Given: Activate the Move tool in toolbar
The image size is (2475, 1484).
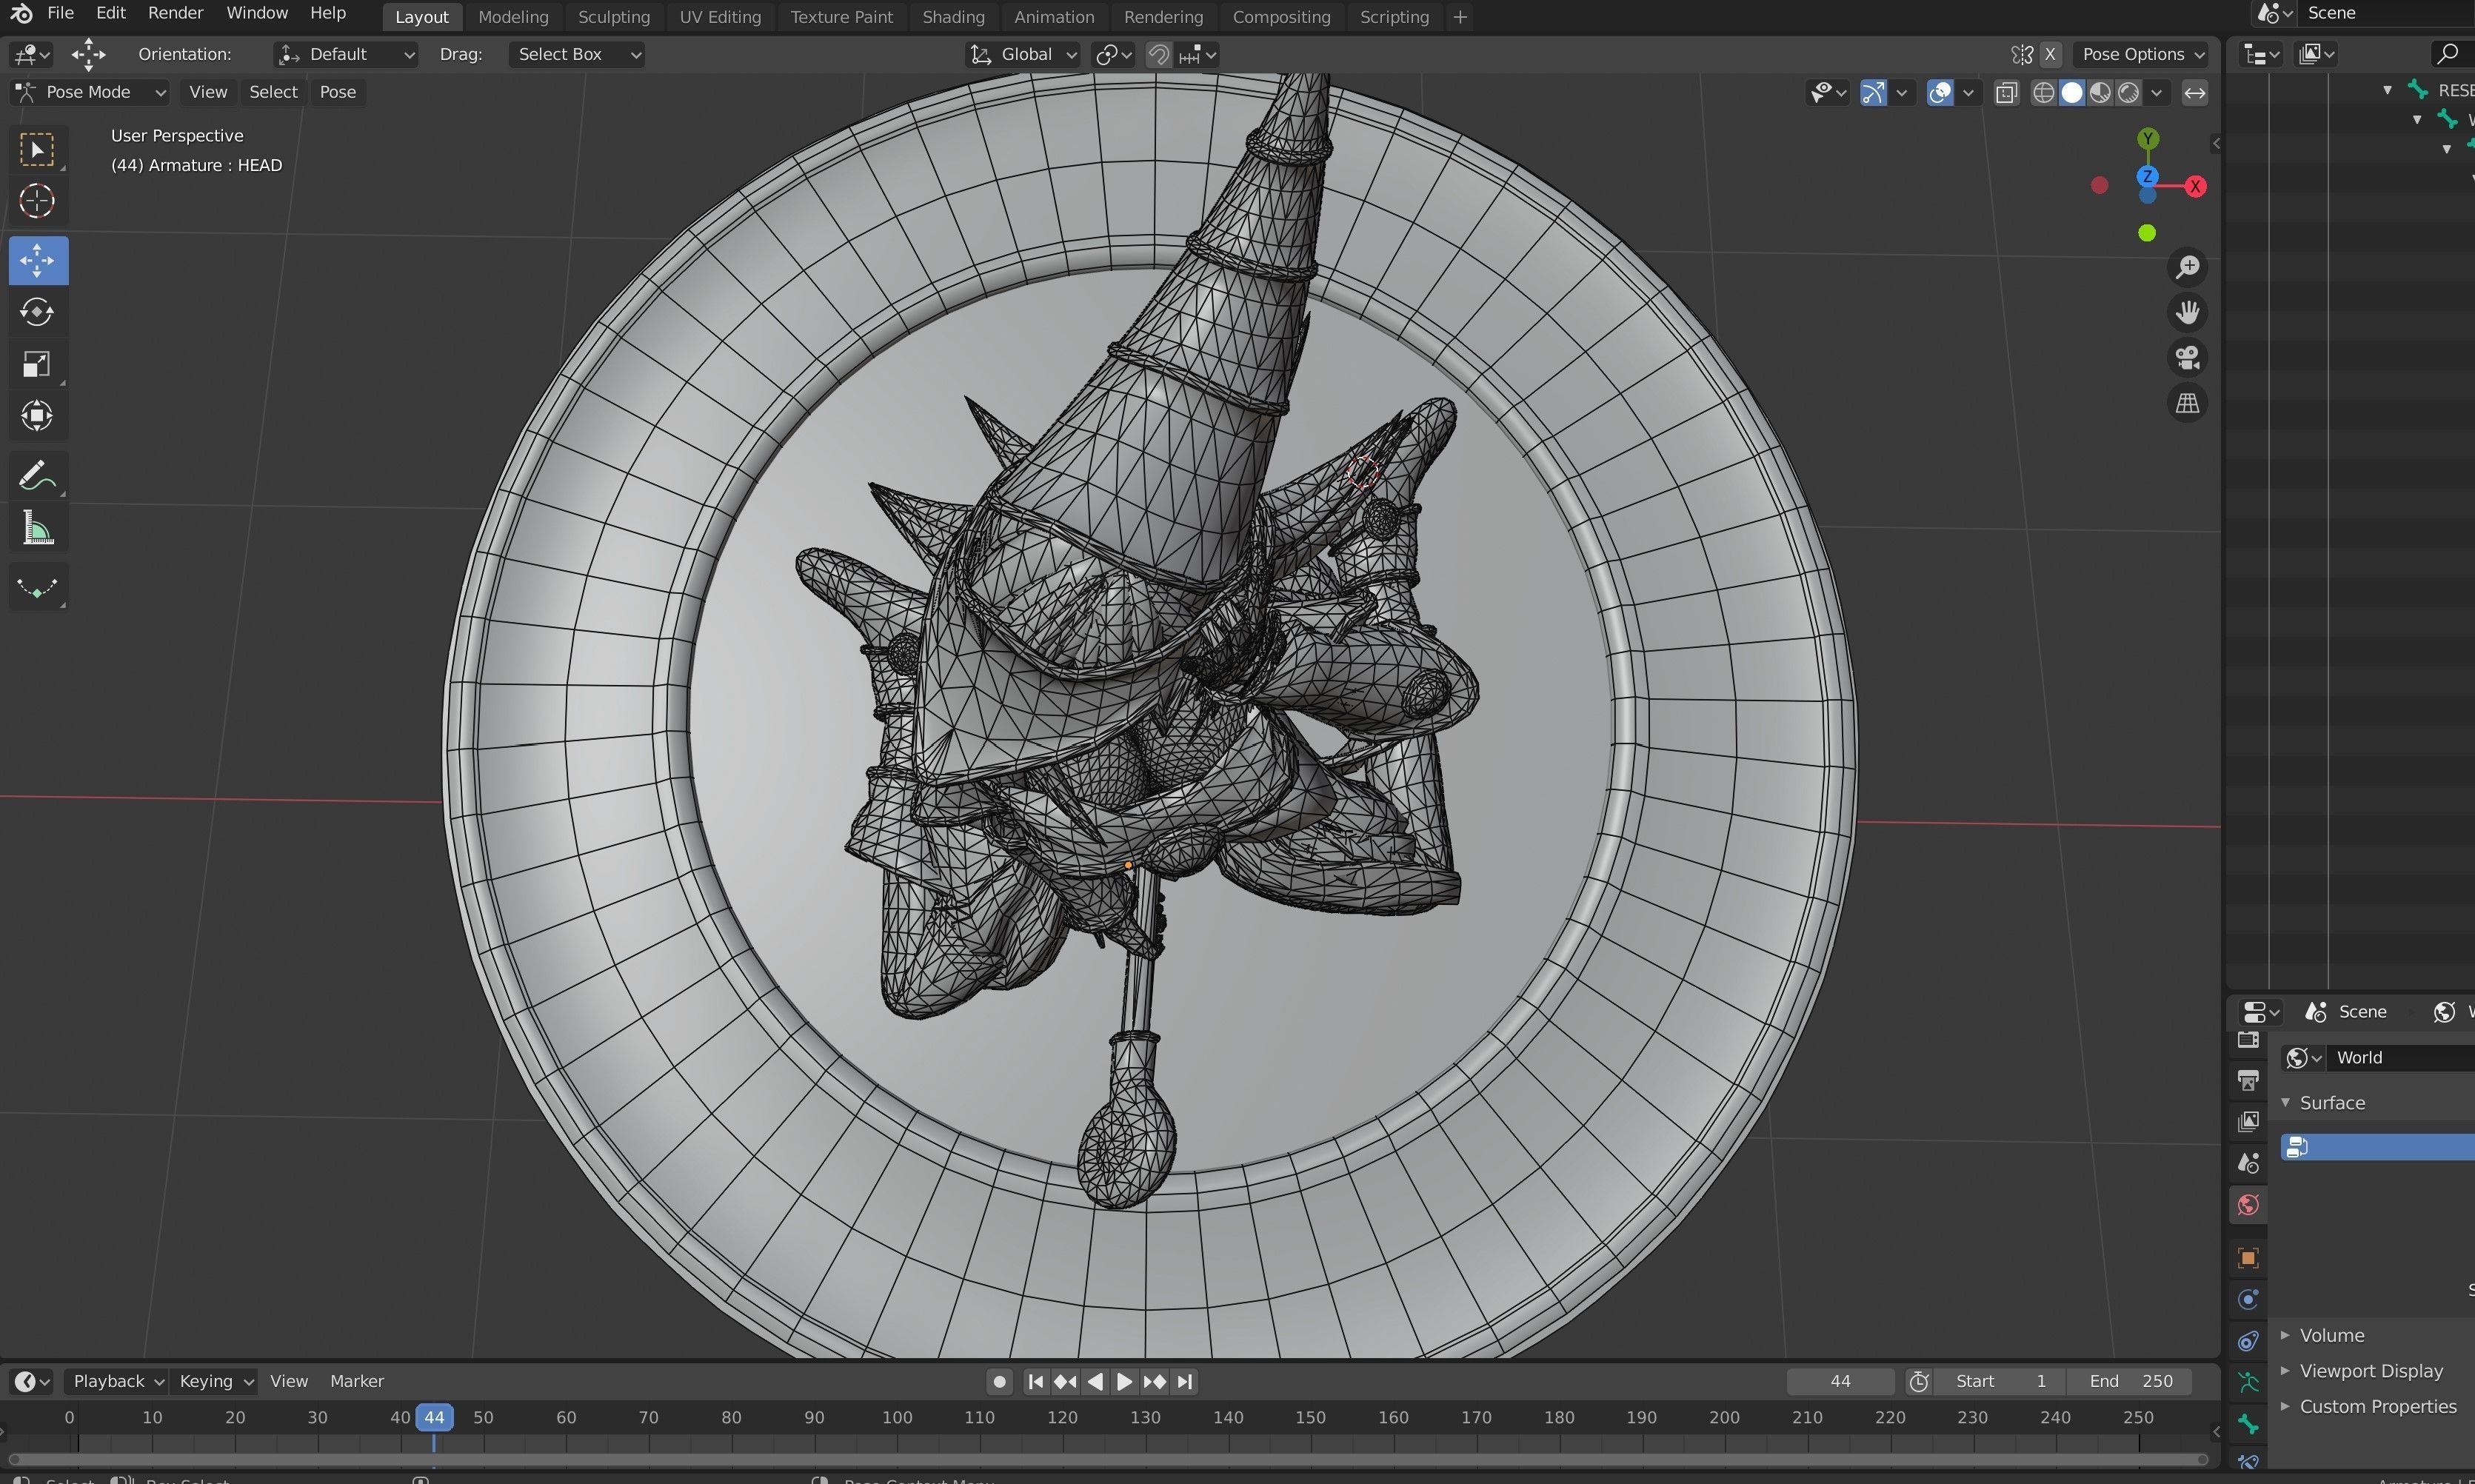Looking at the screenshot, I should click(38, 261).
